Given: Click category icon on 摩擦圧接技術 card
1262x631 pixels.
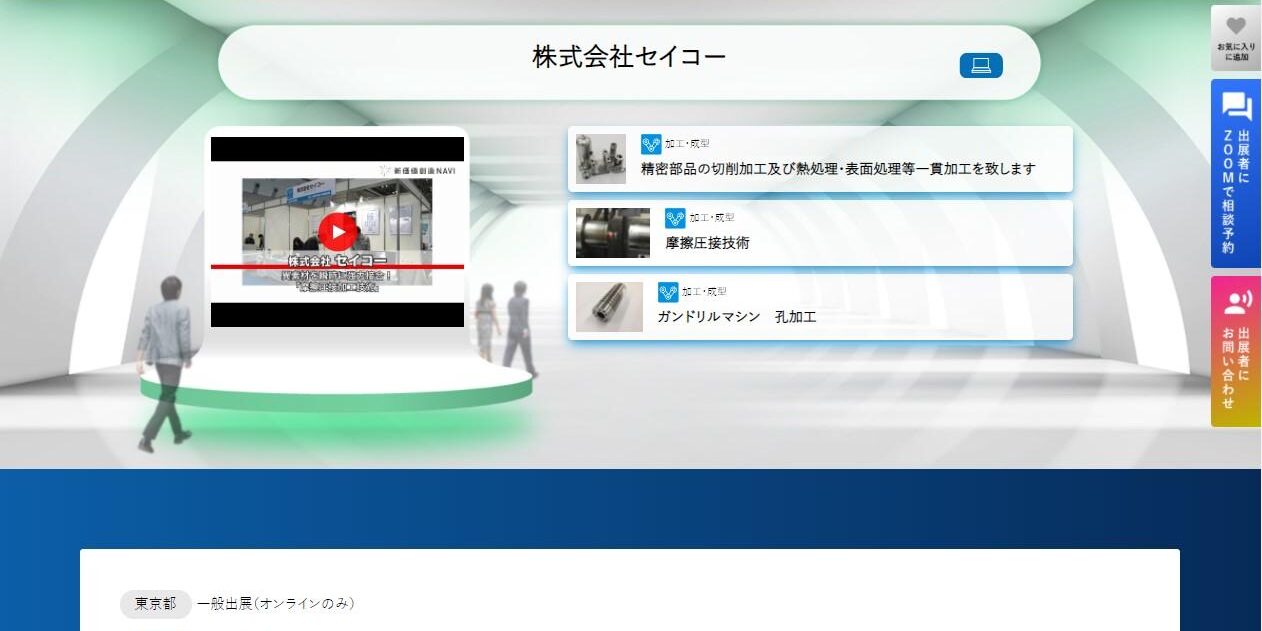Looking at the screenshot, I should (x=675, y=218).
